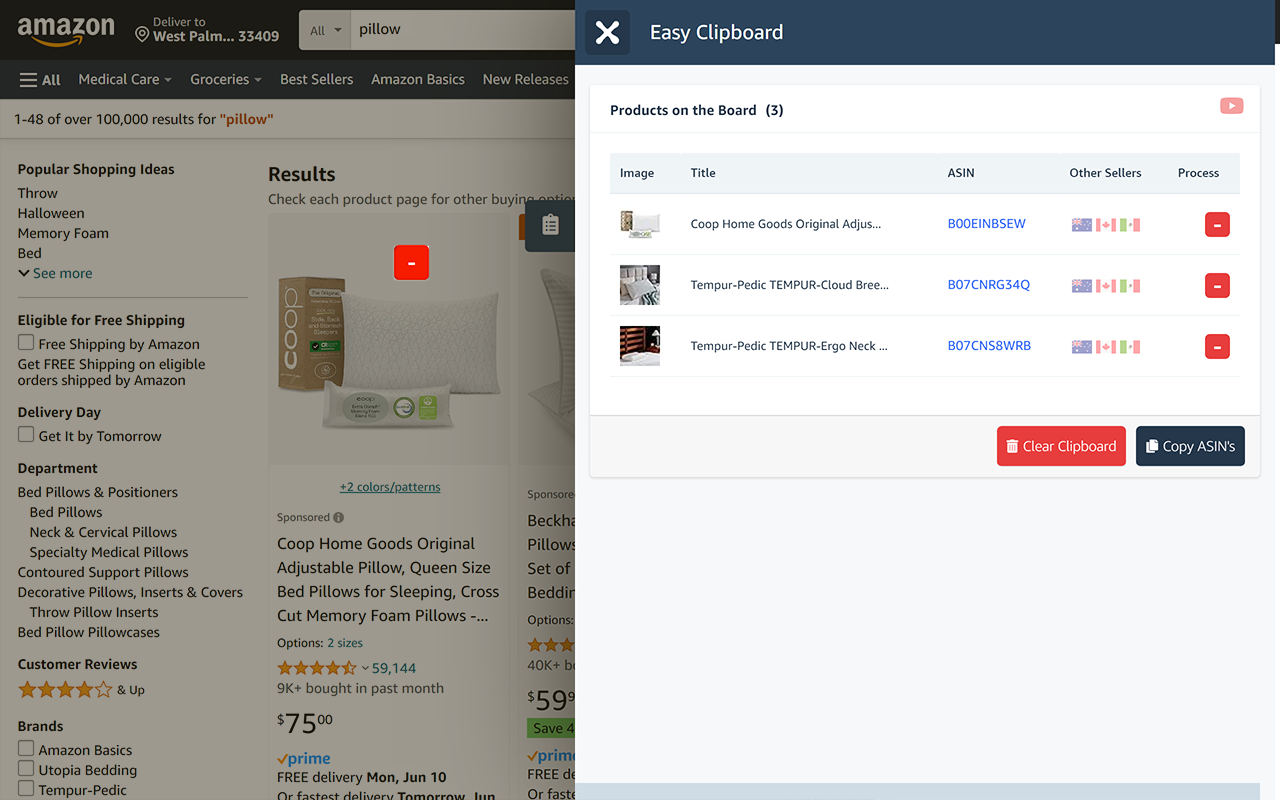
Task: Open the Throw Pillow Inserts department
Action: [x=94, y=612]
